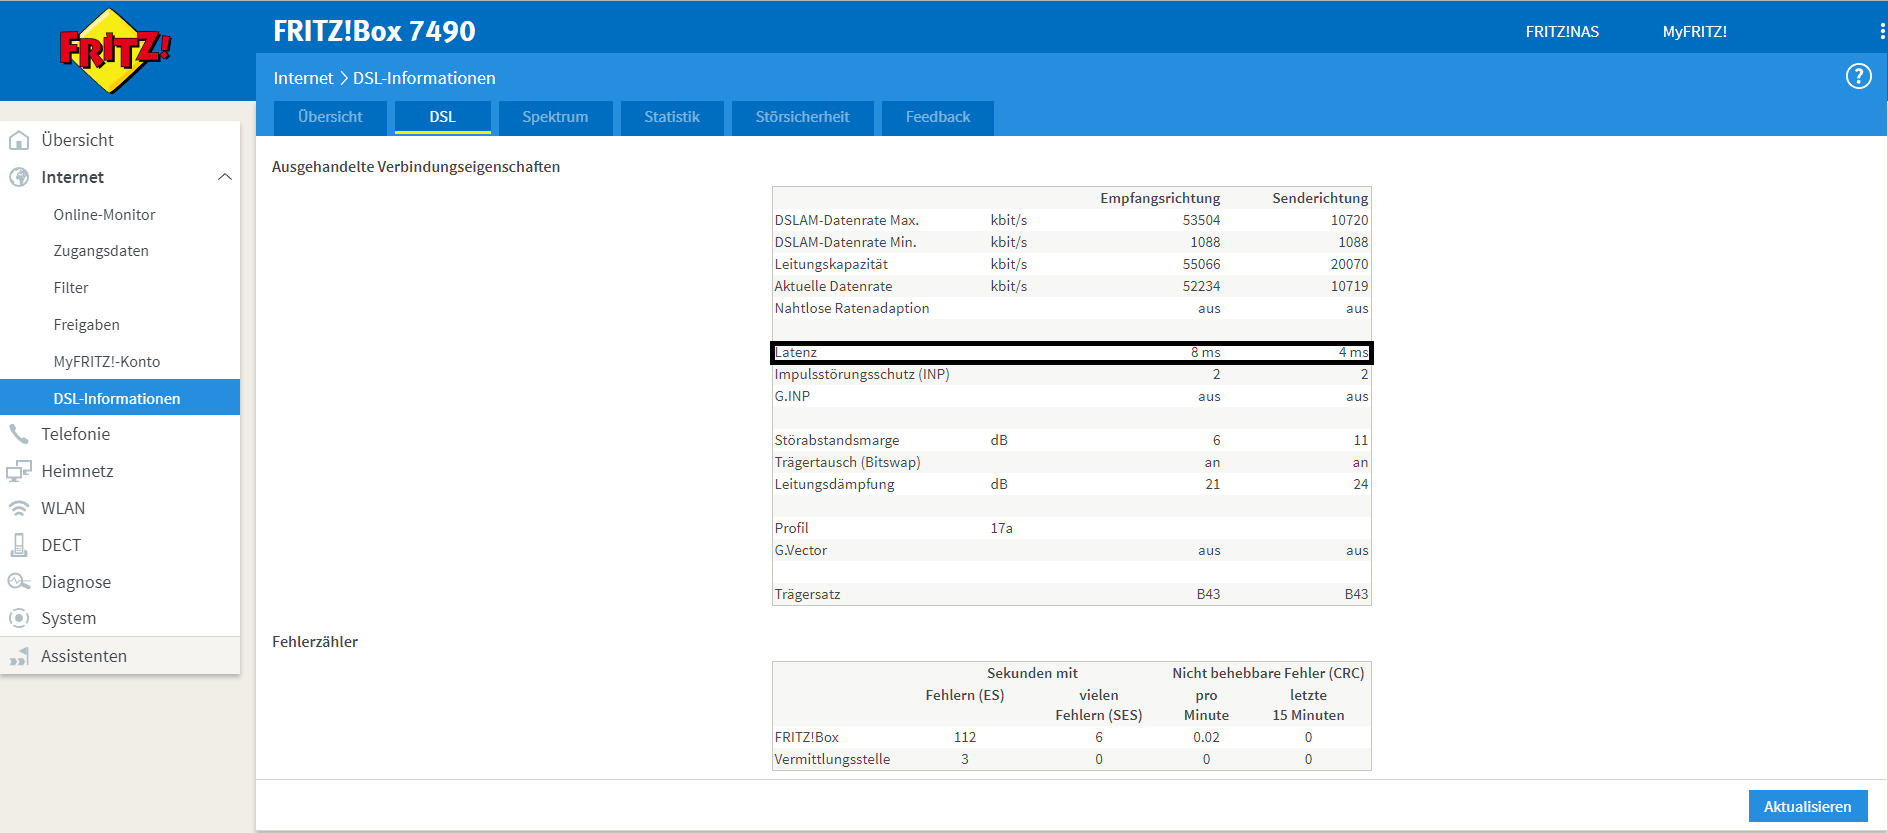Switch to the Übersicht tab
Image resolution: width=1888 pixels, height=833 pixels.
(x=330, y=117)
